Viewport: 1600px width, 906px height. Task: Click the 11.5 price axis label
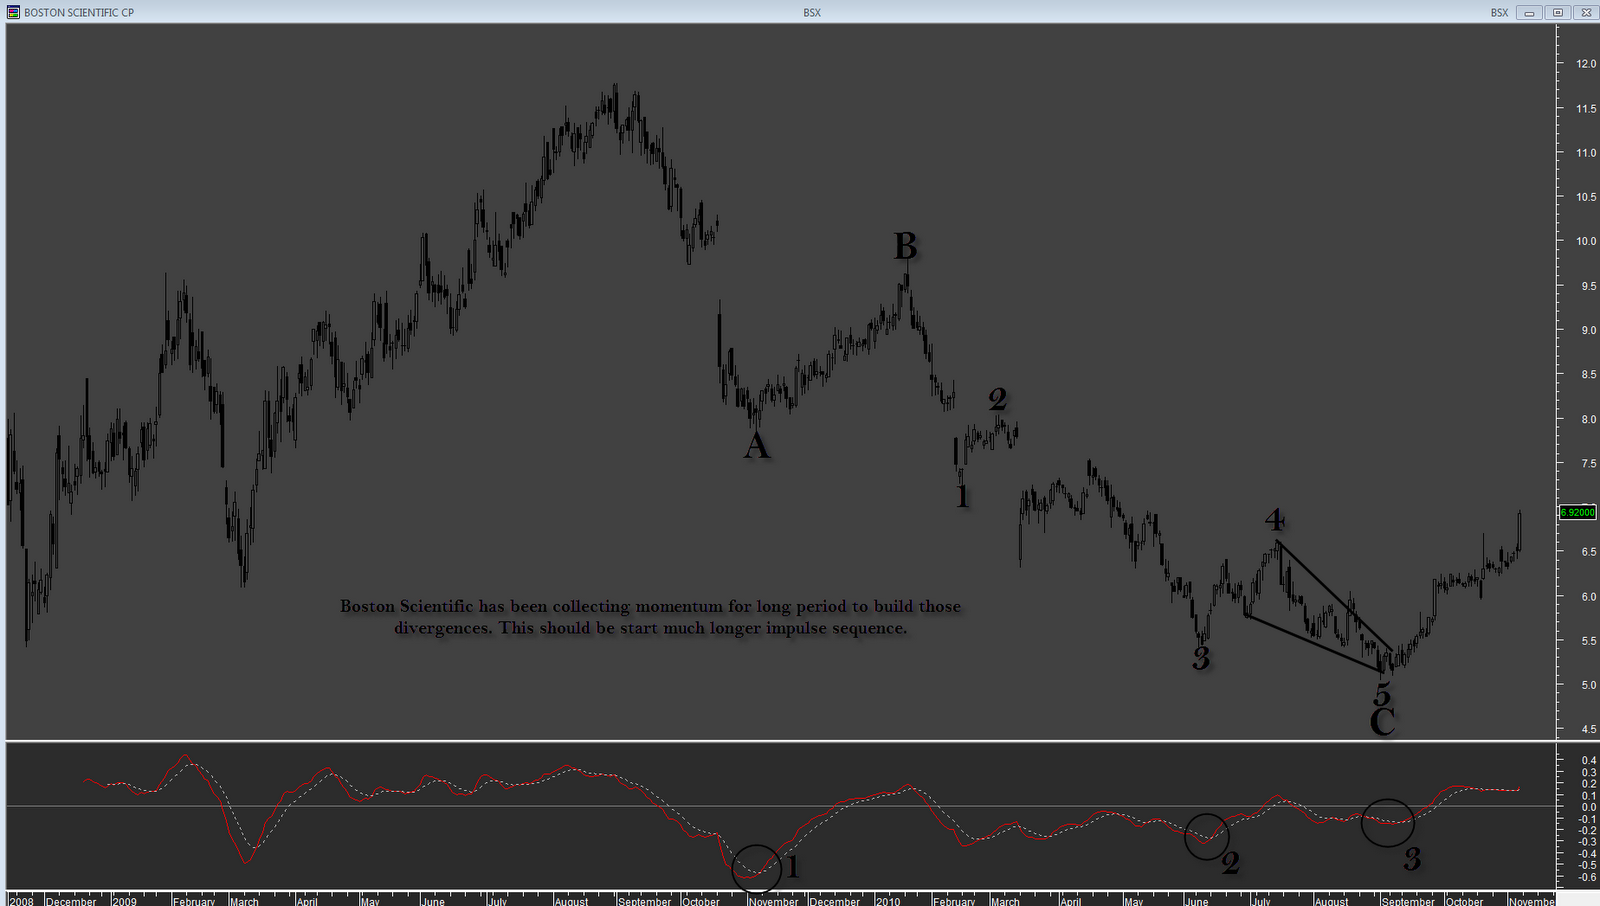coord(1586,108)
